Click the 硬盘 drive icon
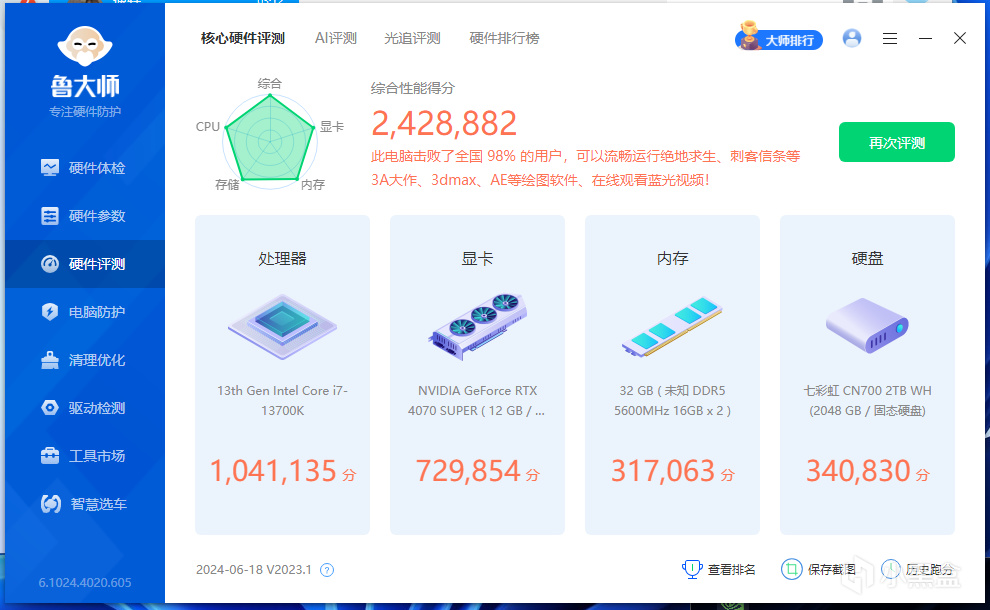 (x=867, y=326)
